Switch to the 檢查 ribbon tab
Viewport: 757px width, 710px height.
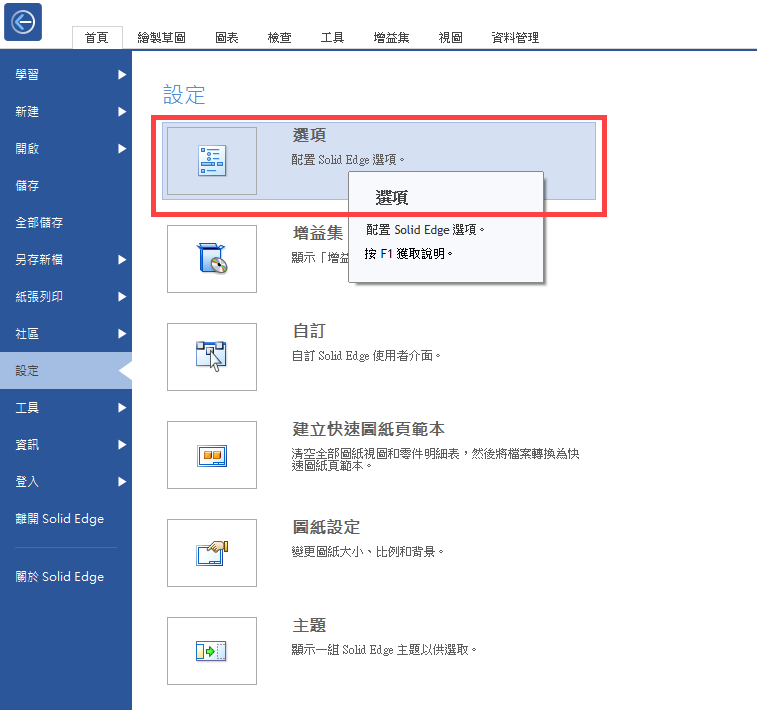[280, 38]
